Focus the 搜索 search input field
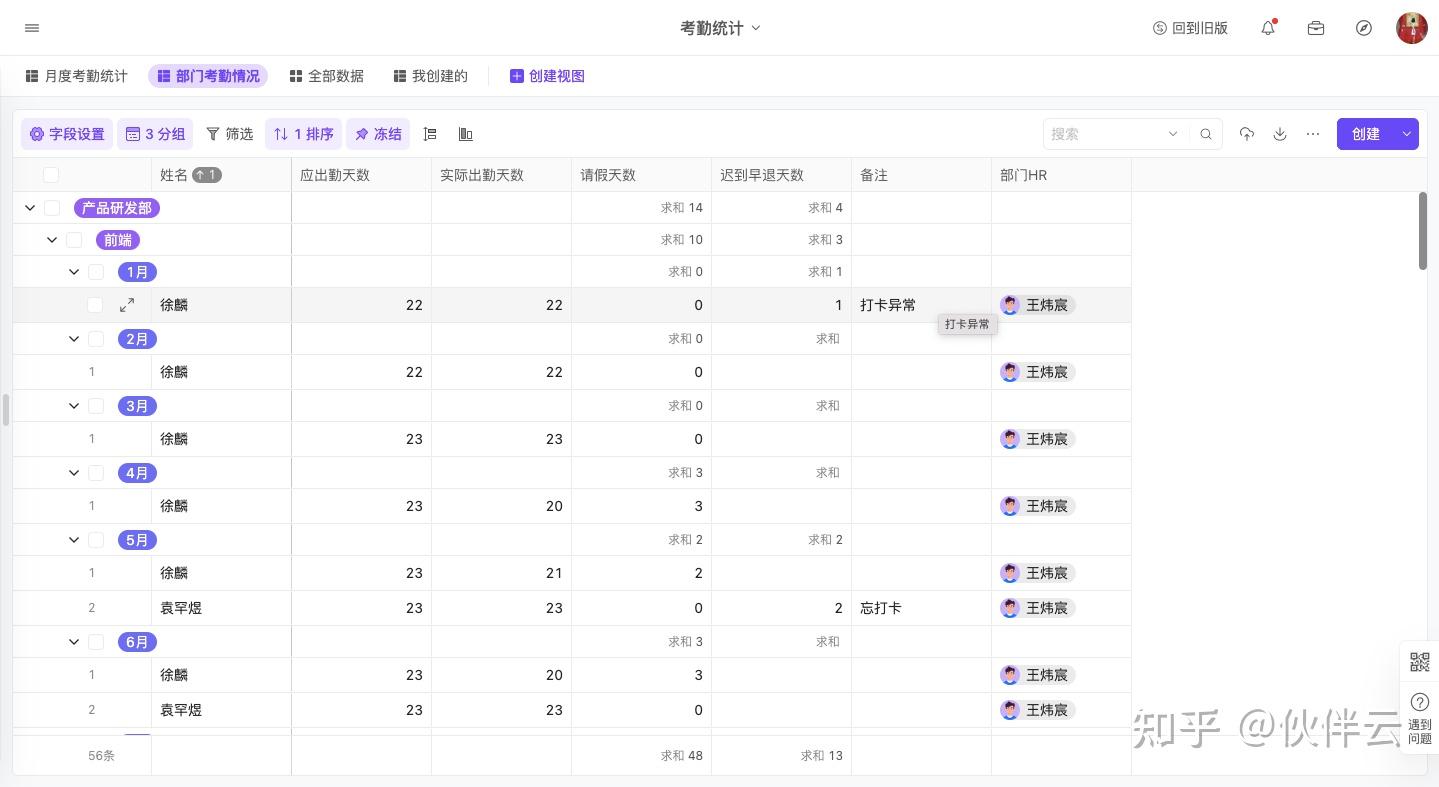The image size is (1439, 787). 1105,134
